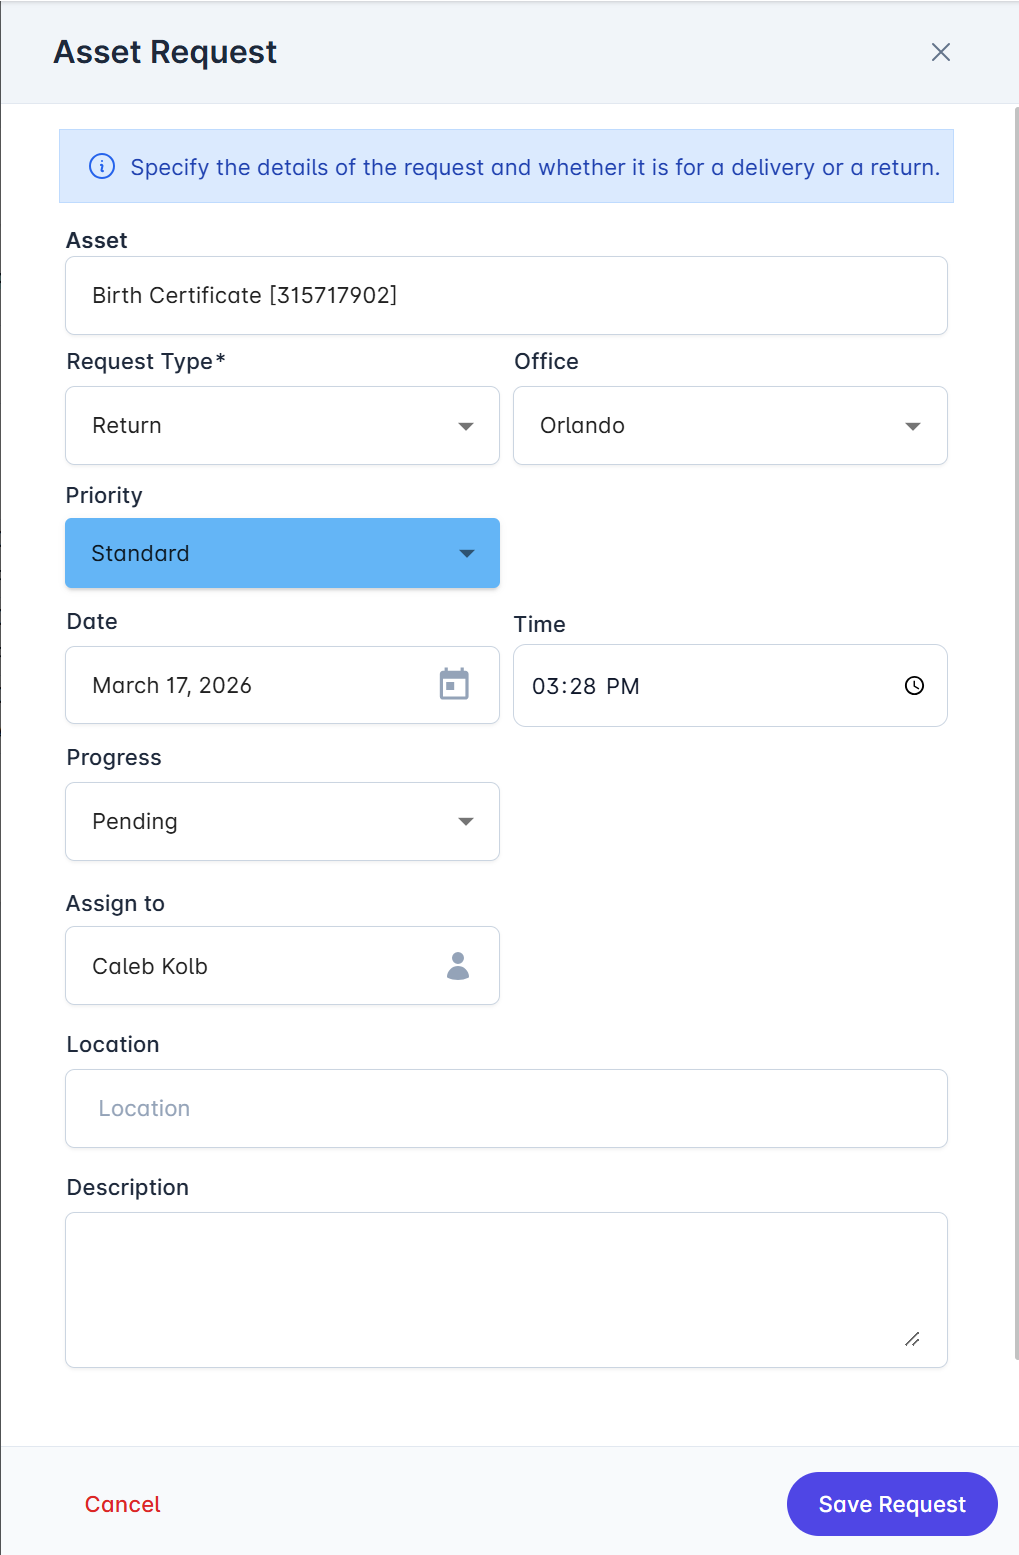
Task: Open the Request Type dropdown
Action: (x=282, y=426)
